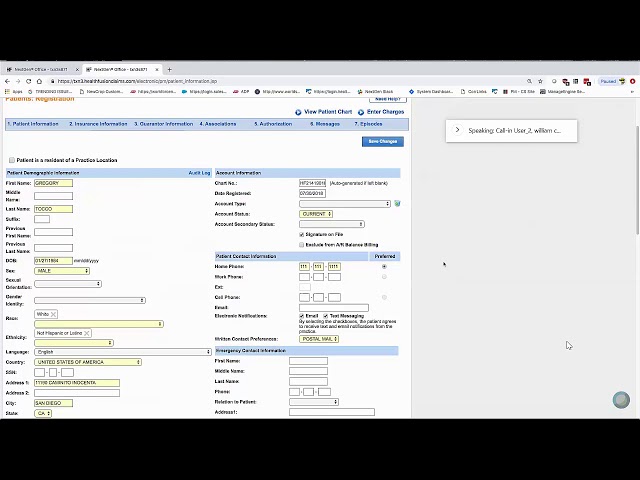
Task: Remove the White race tag
Action: pos(53,314)
